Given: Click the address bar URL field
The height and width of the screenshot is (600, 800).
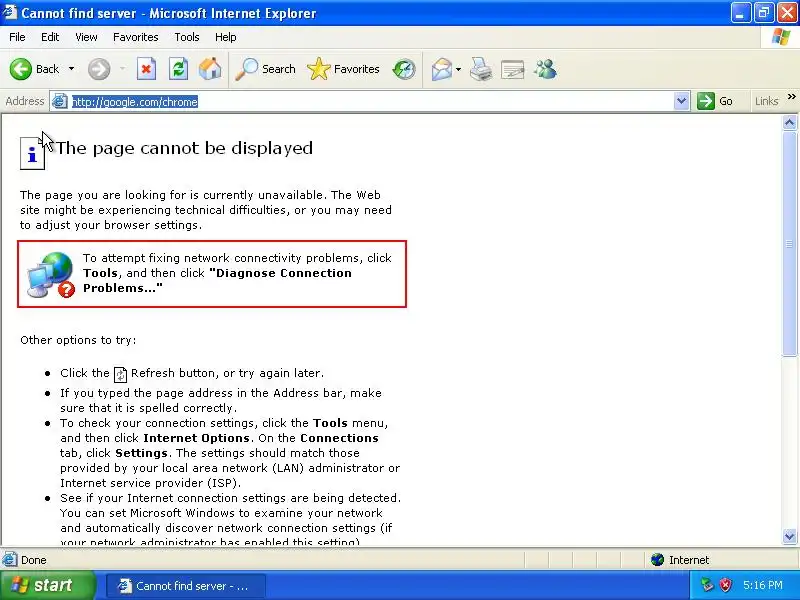Looking at the screenshot, I should tap(371, 102).
